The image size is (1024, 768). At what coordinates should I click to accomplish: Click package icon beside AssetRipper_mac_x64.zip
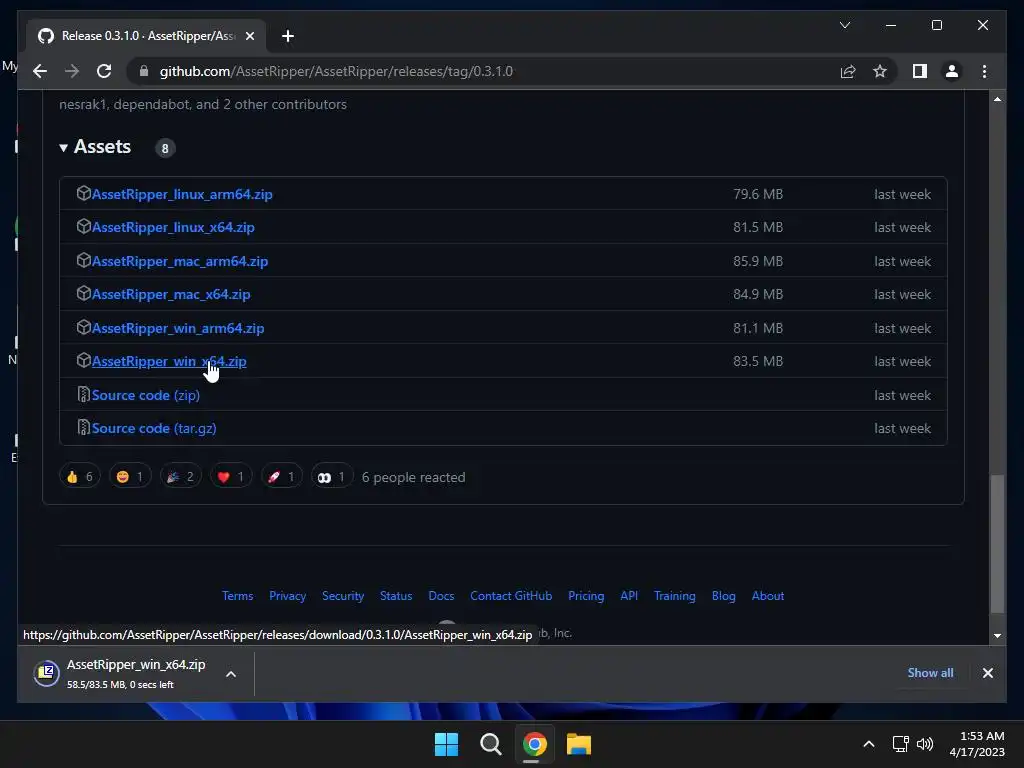(83, 293)
